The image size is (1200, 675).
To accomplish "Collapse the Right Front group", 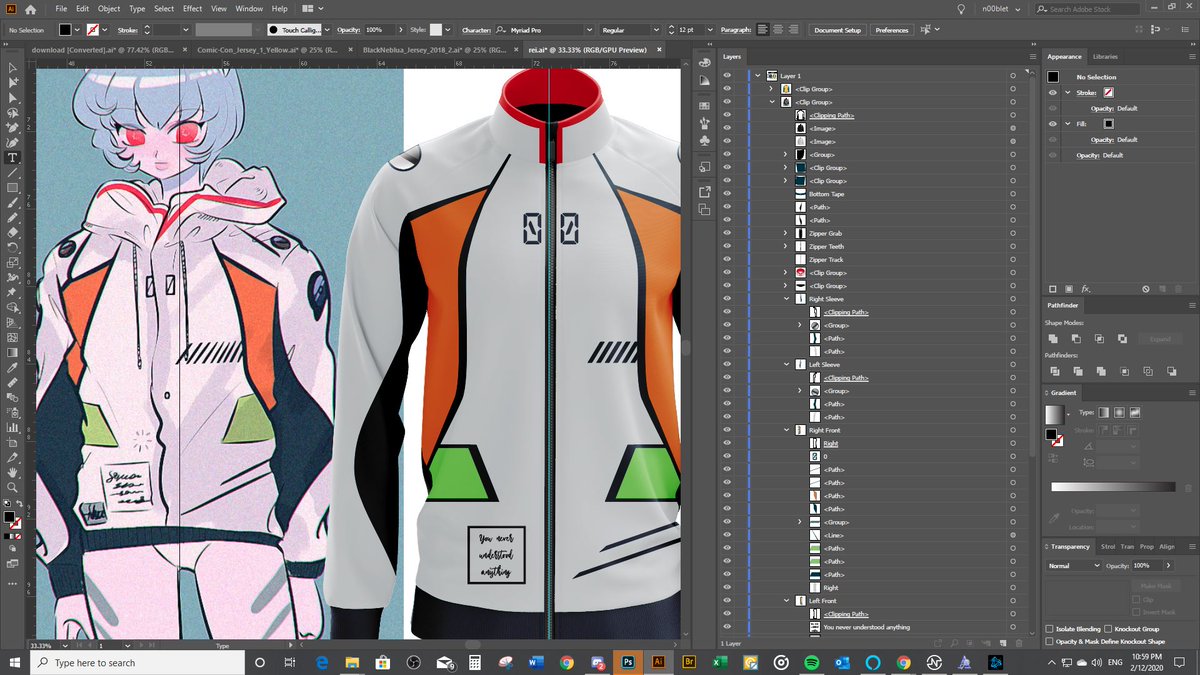I will click(786, 430).
